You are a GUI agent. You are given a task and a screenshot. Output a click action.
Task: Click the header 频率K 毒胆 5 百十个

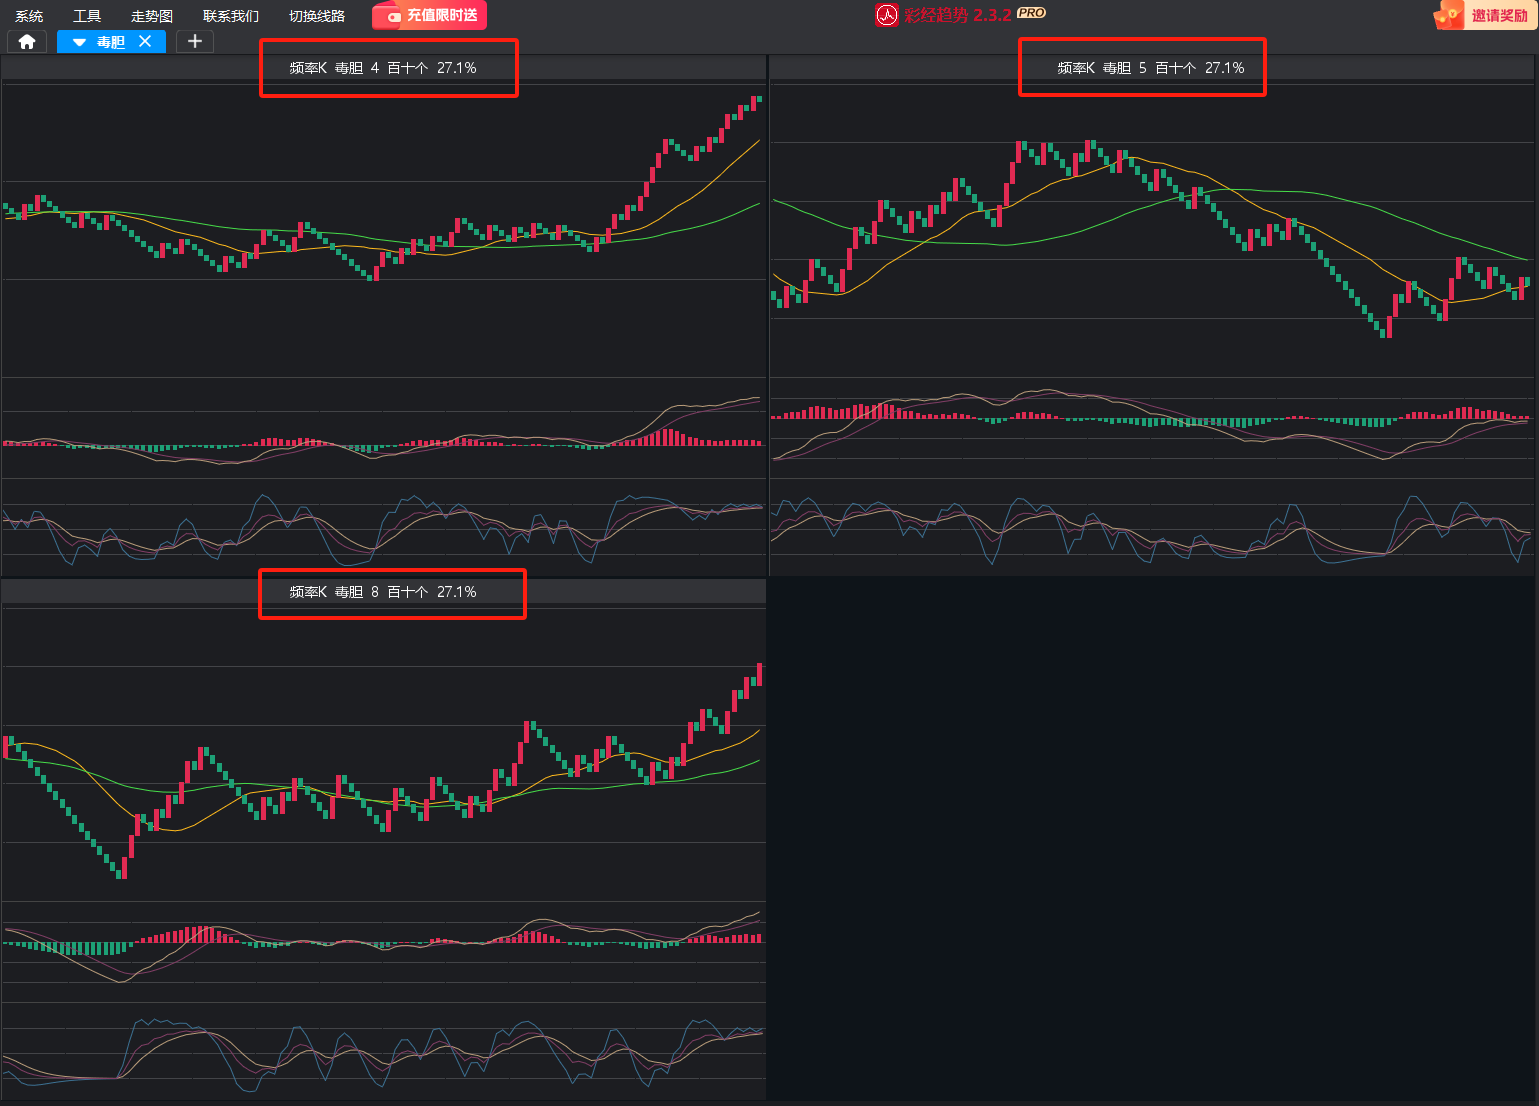click(x=1151, y=68)
